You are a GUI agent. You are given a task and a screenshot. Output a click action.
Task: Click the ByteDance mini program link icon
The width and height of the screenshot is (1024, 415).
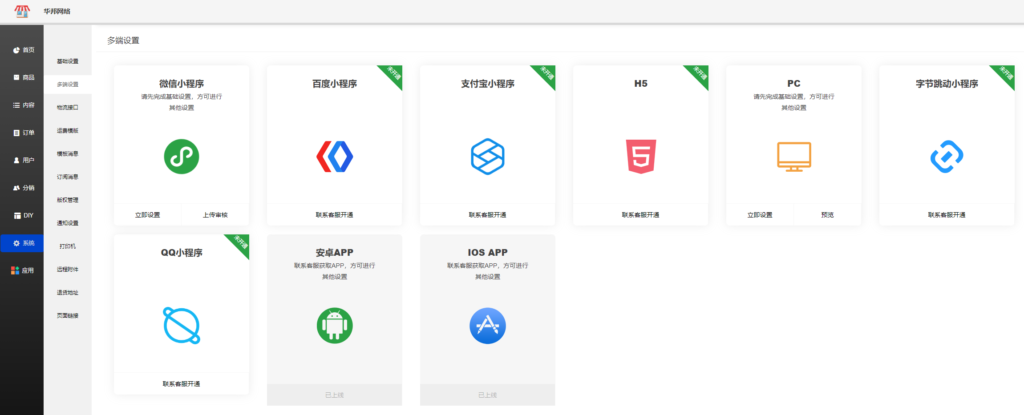pyautogui.click(x=947, y=156)
